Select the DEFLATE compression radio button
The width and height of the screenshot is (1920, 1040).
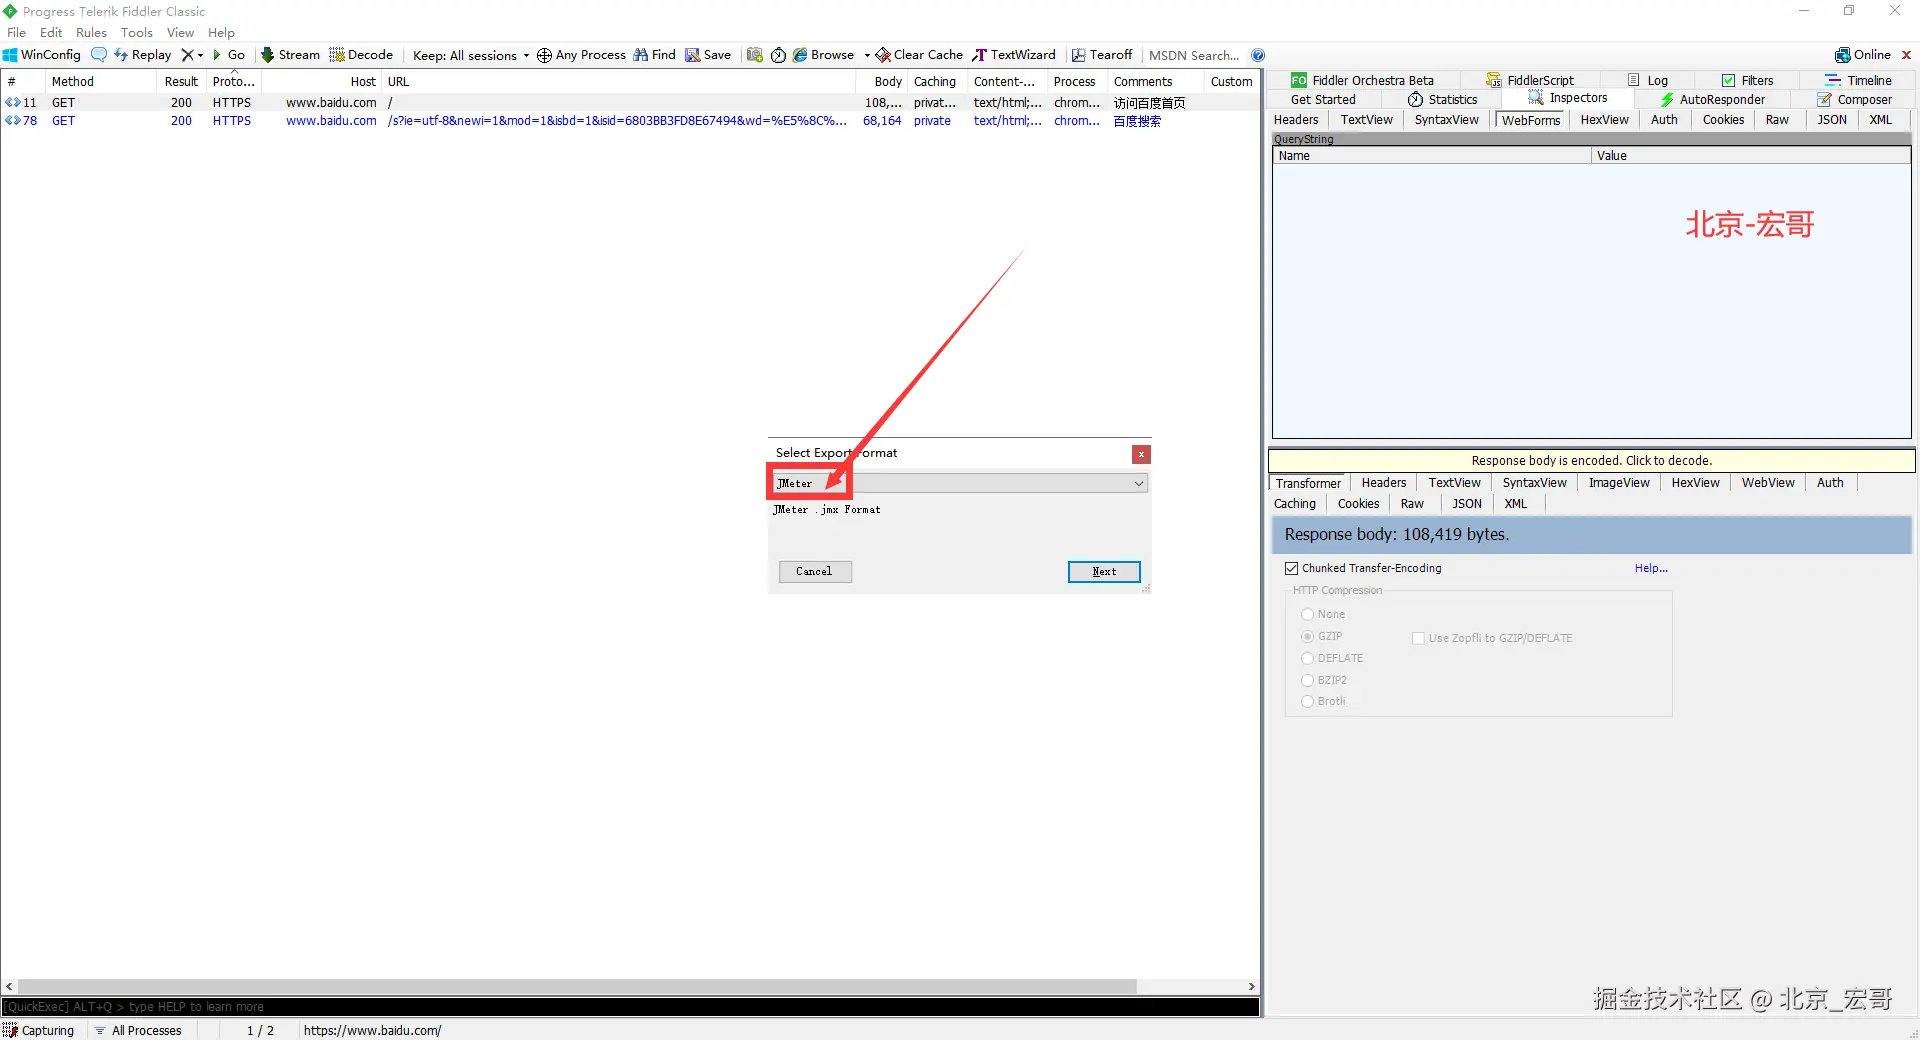pyautogui.click(x=1307, y=658)
